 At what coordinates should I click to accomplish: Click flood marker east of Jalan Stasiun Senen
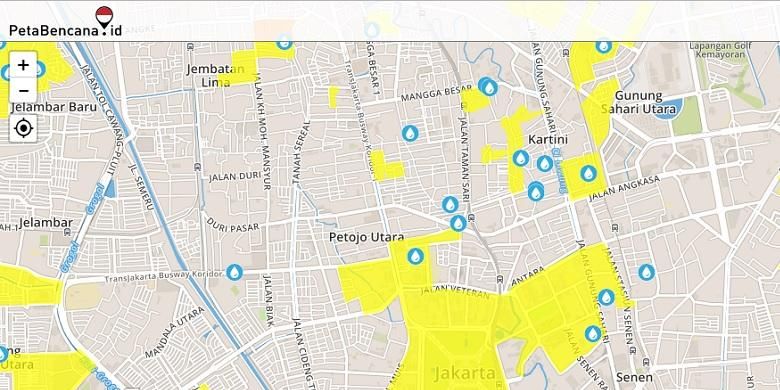[x=647, y=272]
